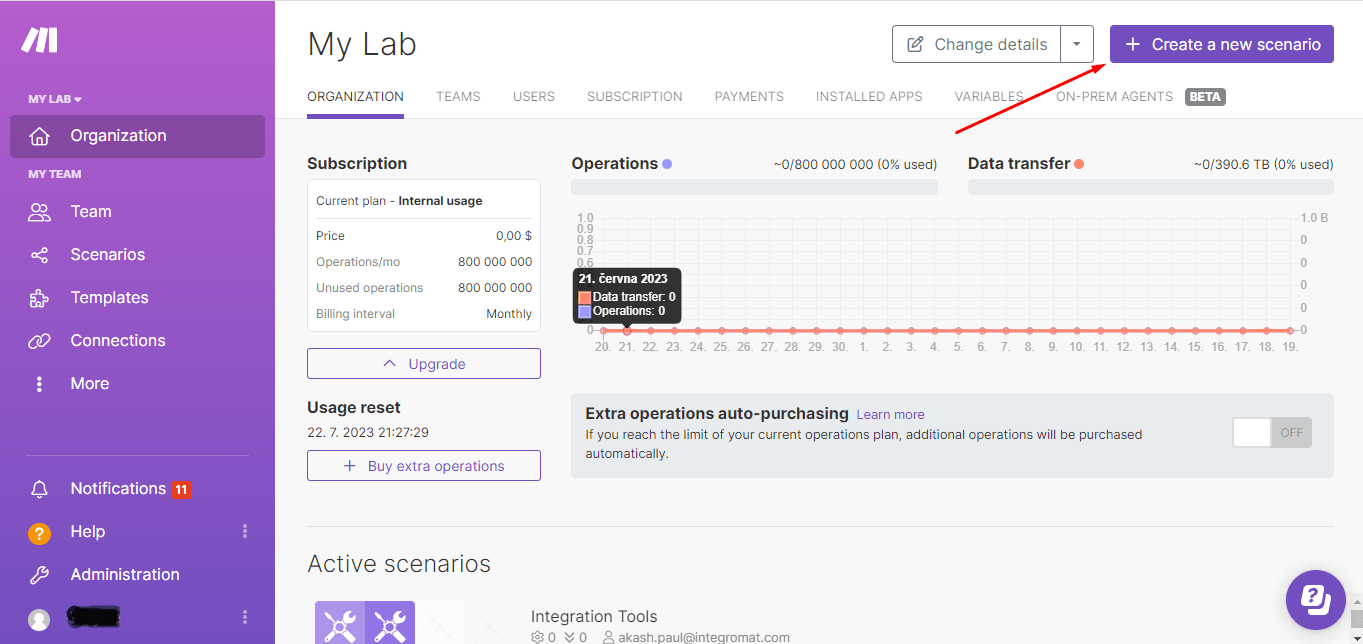This screenshot has width=1363, height=644.
Task: Open the floating chat support bubble
Action: point(1315,600)
